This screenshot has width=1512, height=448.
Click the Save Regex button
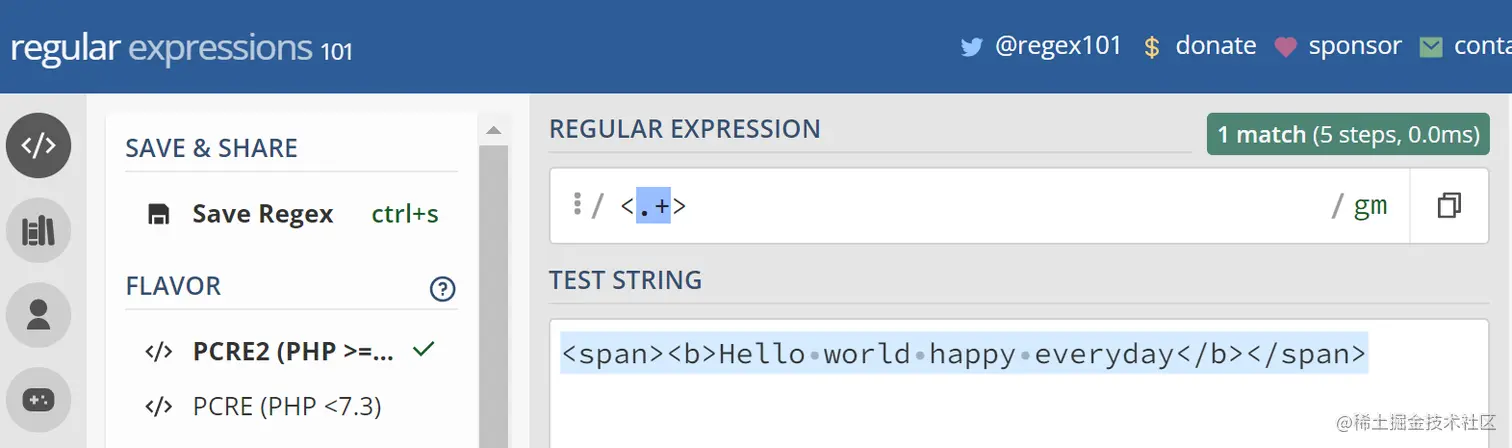262,214
